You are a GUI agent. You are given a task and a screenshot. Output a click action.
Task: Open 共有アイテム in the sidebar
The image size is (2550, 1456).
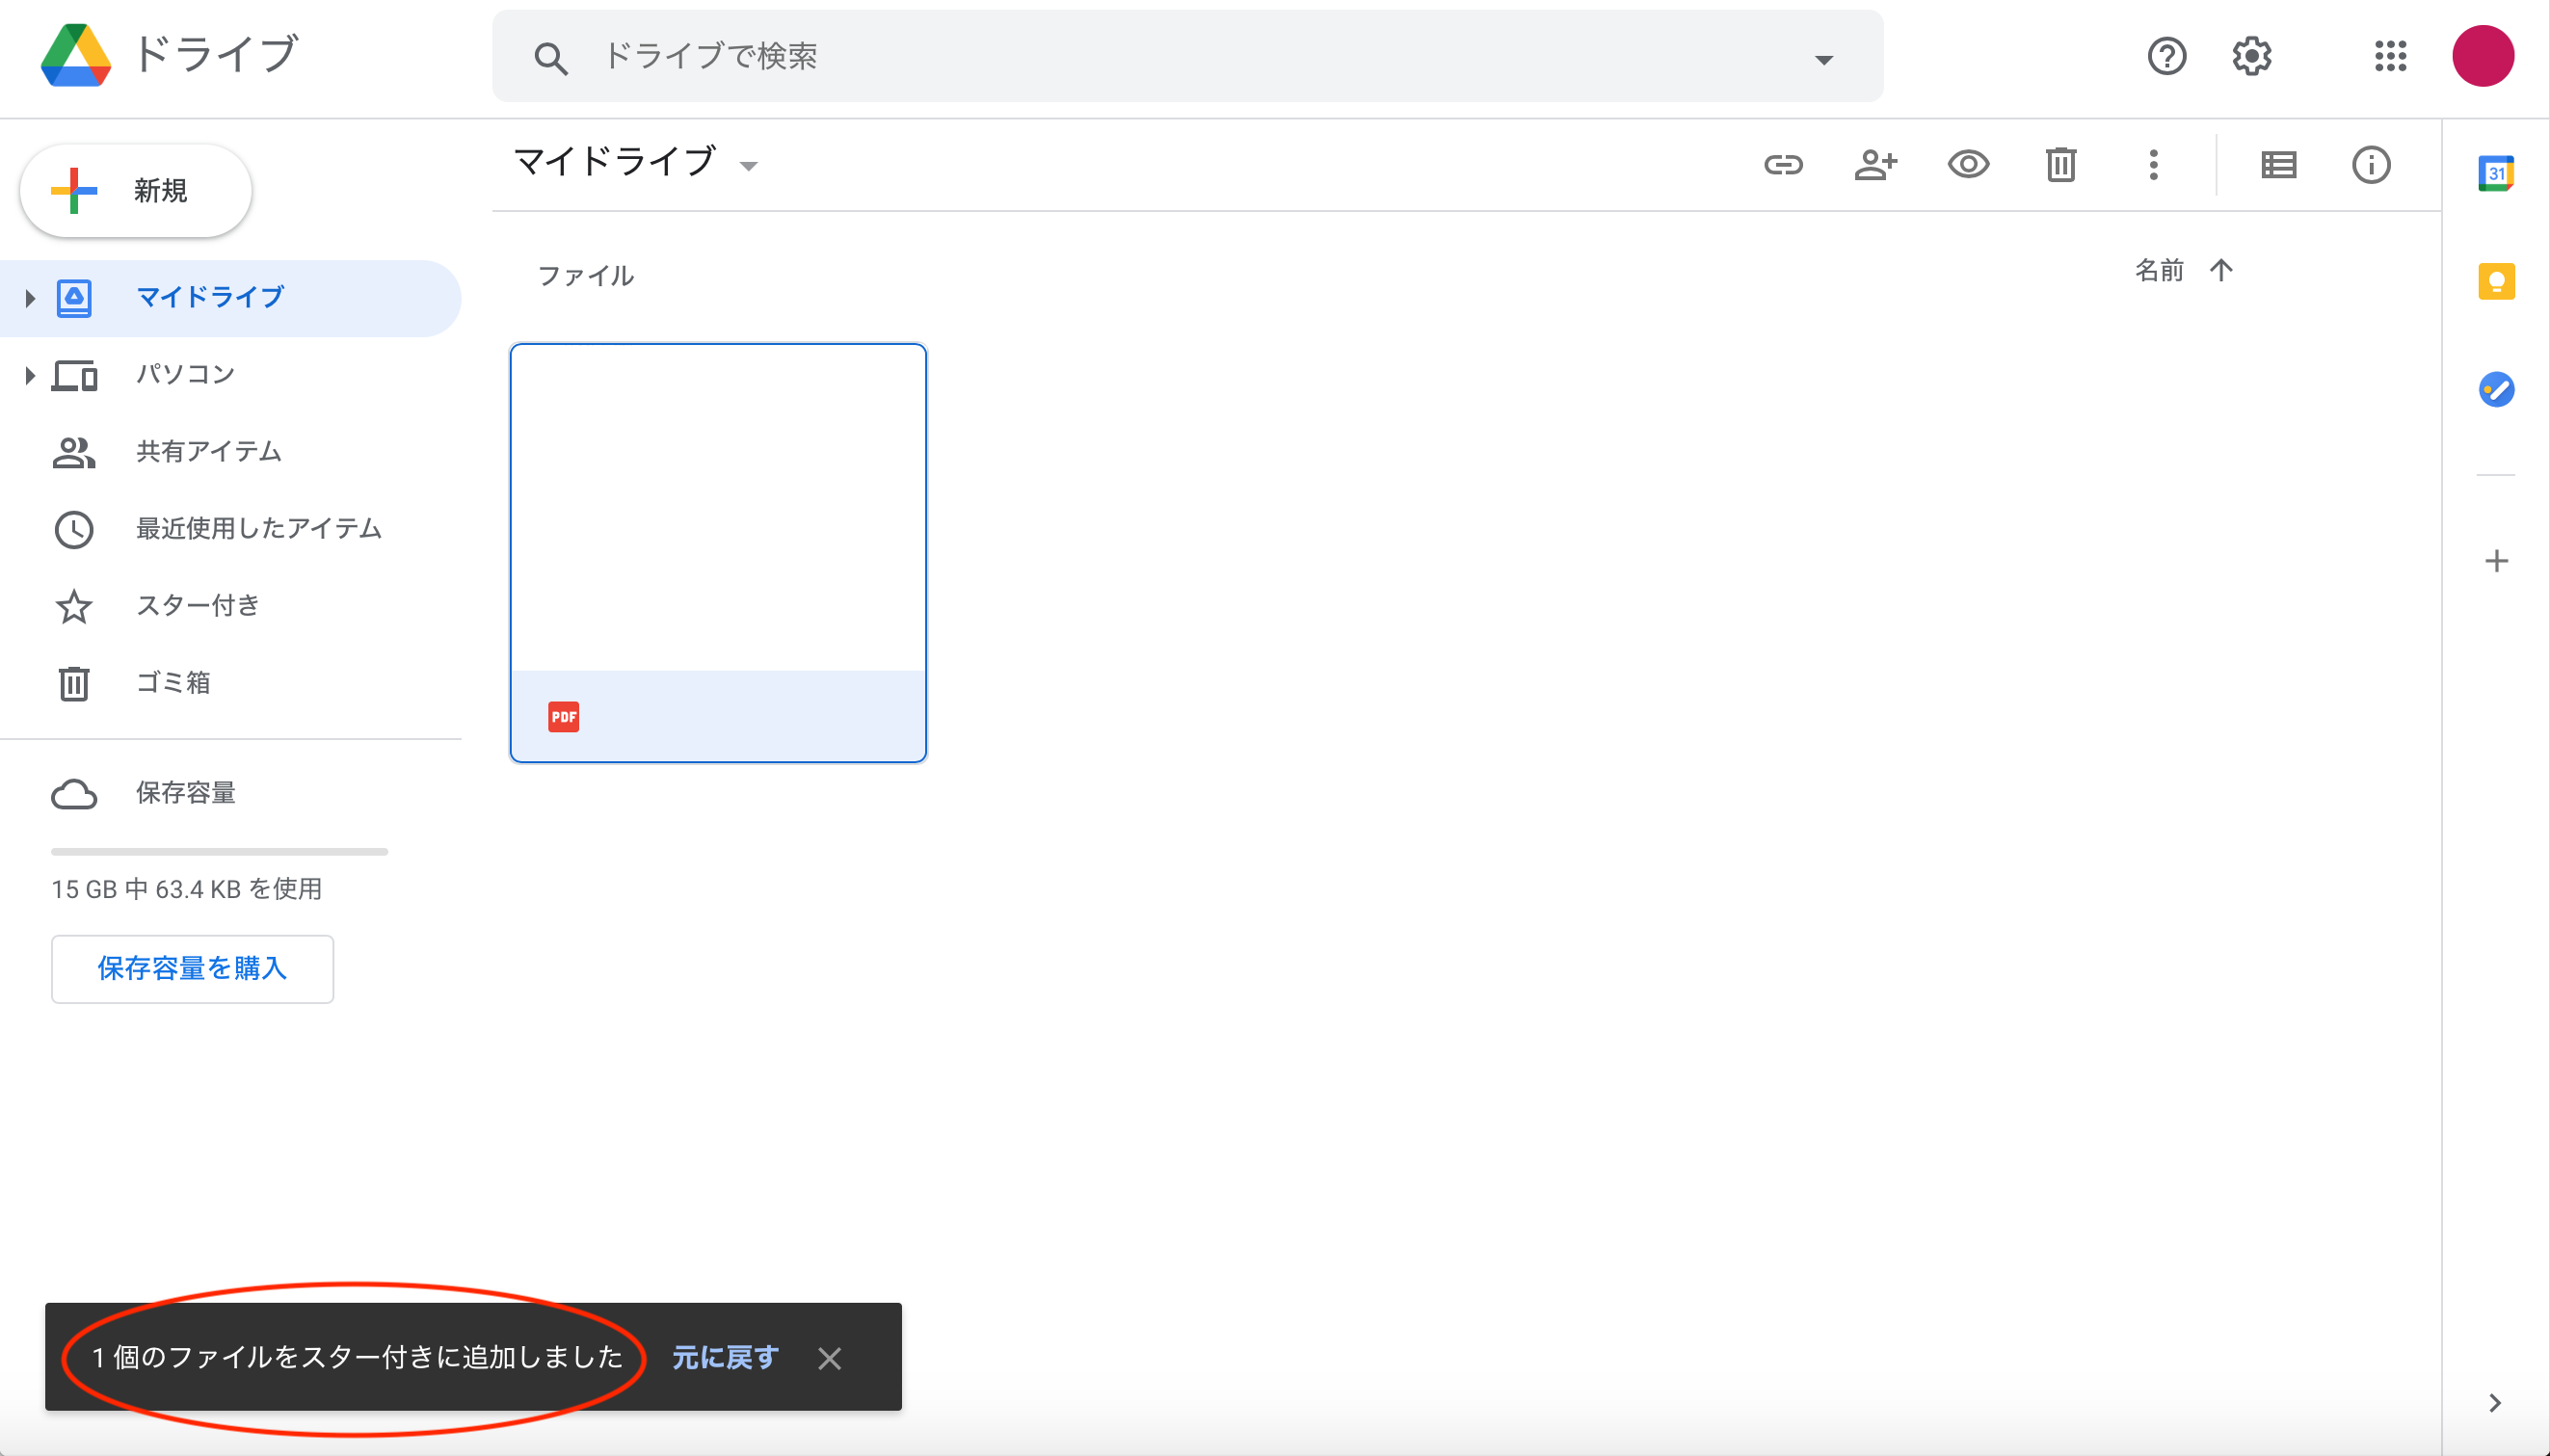click(230, 452)
